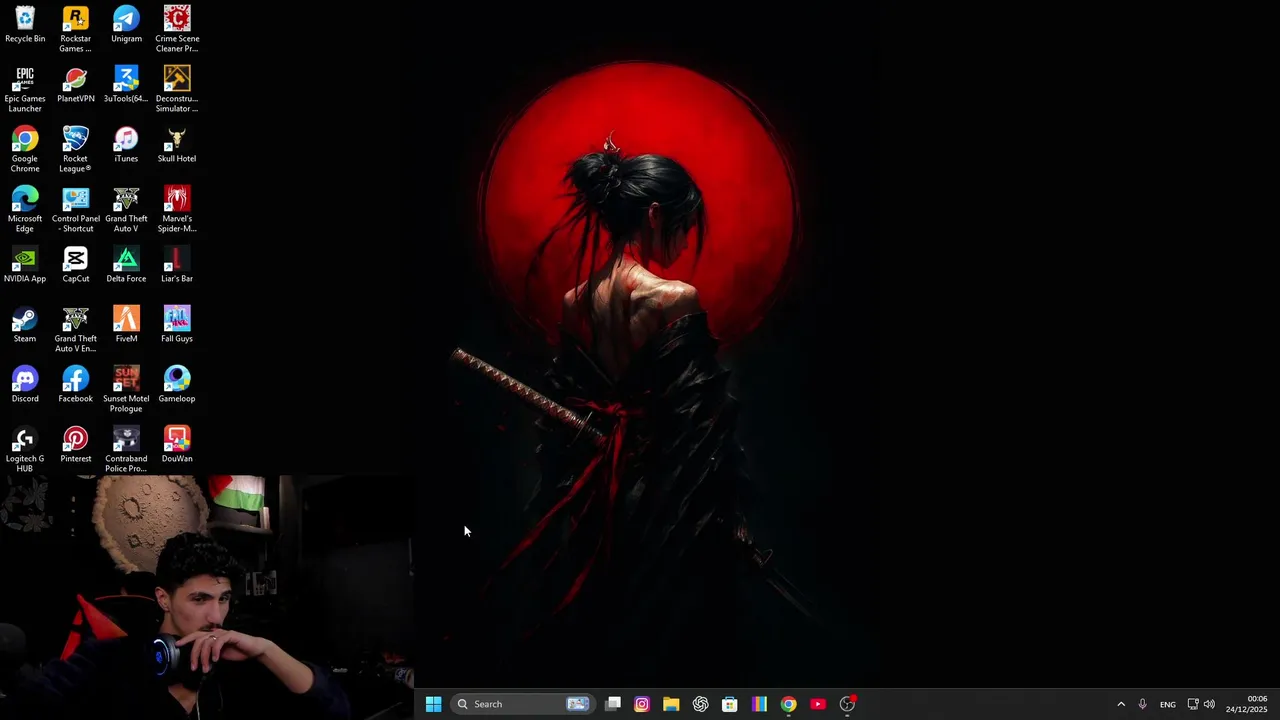Select Crime Scene Cleaner desktop icon

177,29
